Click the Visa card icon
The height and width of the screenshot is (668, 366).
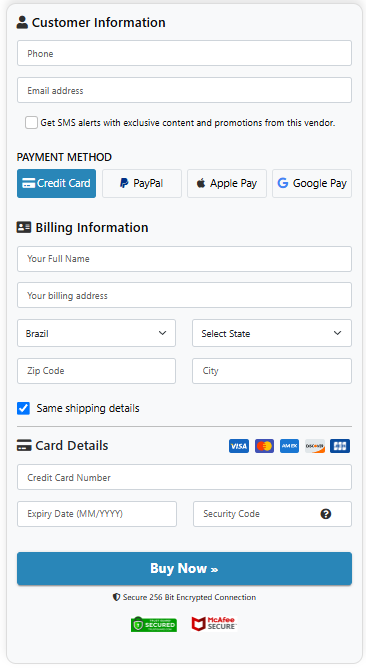239,446
